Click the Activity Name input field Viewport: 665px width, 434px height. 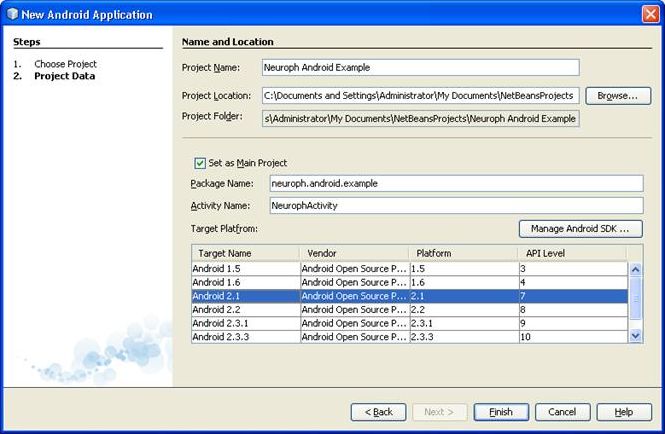[455, 206]
